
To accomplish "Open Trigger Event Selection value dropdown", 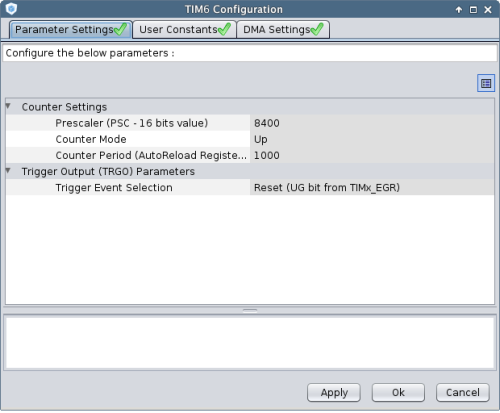I will pos(372,187).
